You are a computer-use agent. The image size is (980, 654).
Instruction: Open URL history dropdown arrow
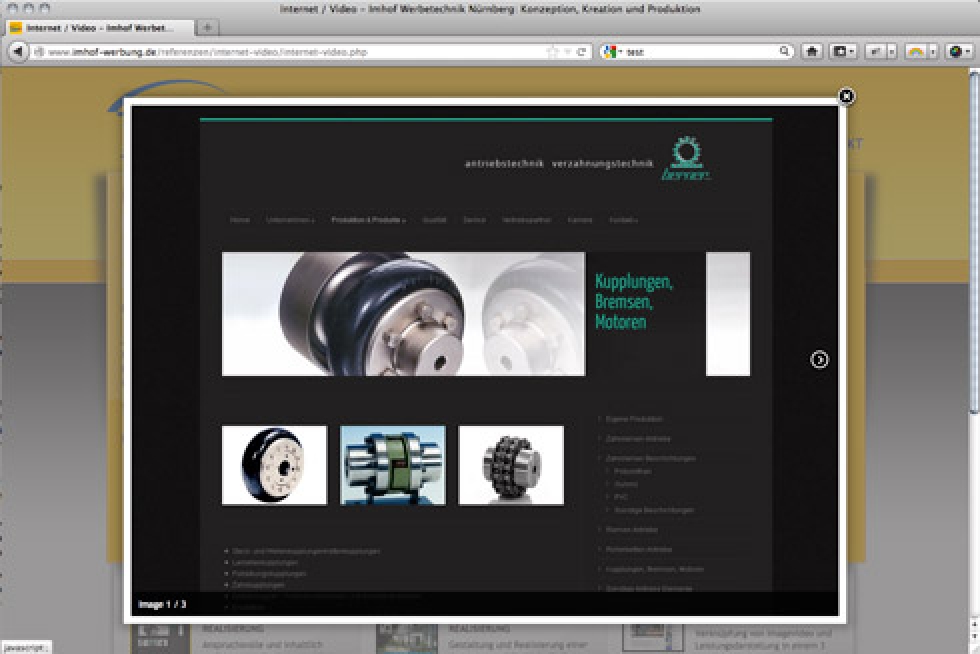567,52
